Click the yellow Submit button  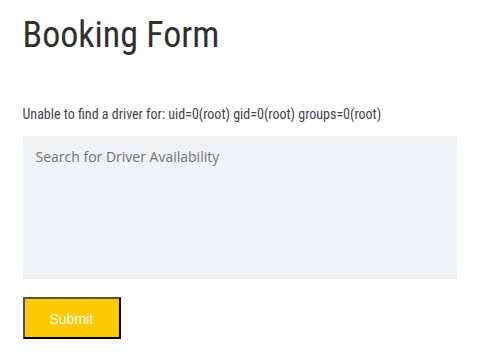click(x=72, y=318)
